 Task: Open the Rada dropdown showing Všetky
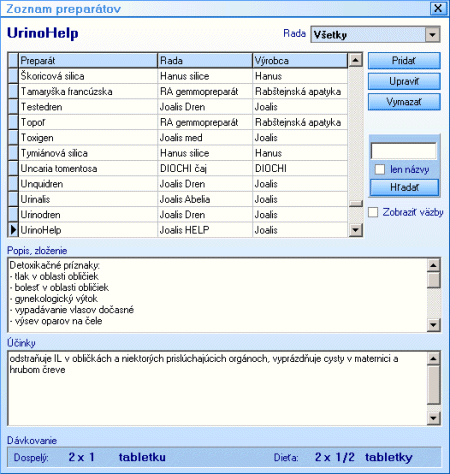(x=432, y=35)
